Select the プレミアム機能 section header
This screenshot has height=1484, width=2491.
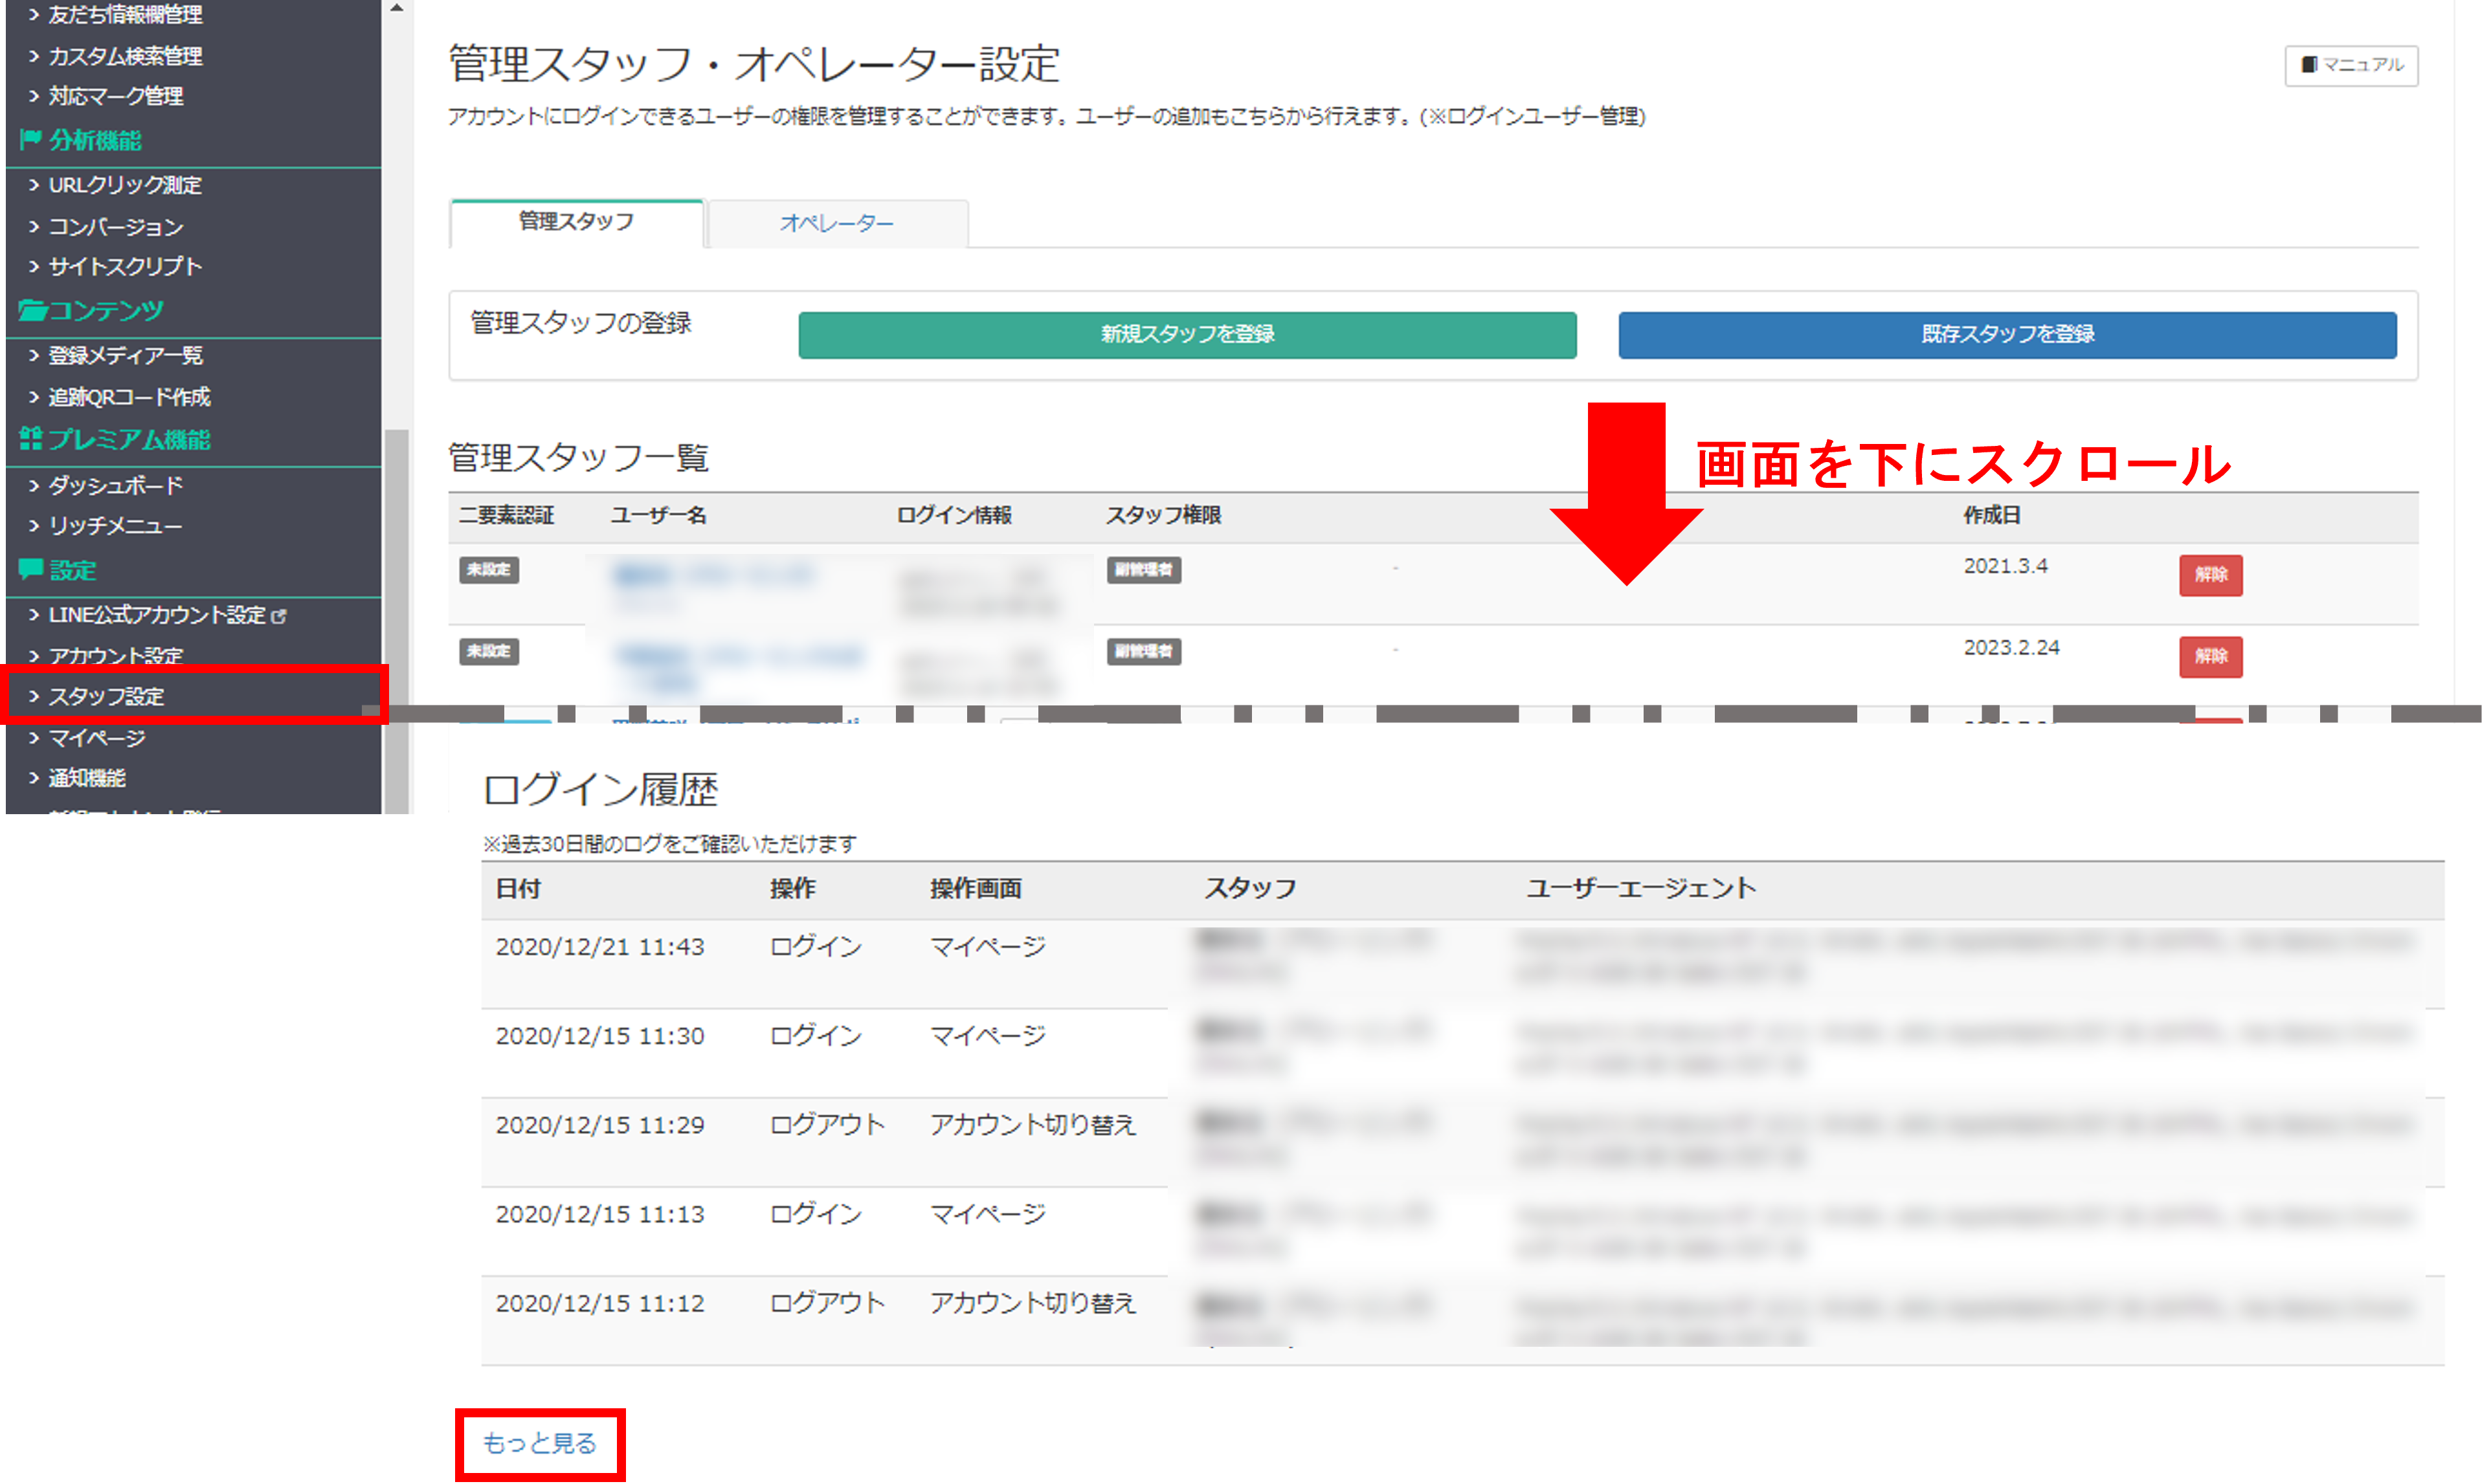[x=129, y=439]
